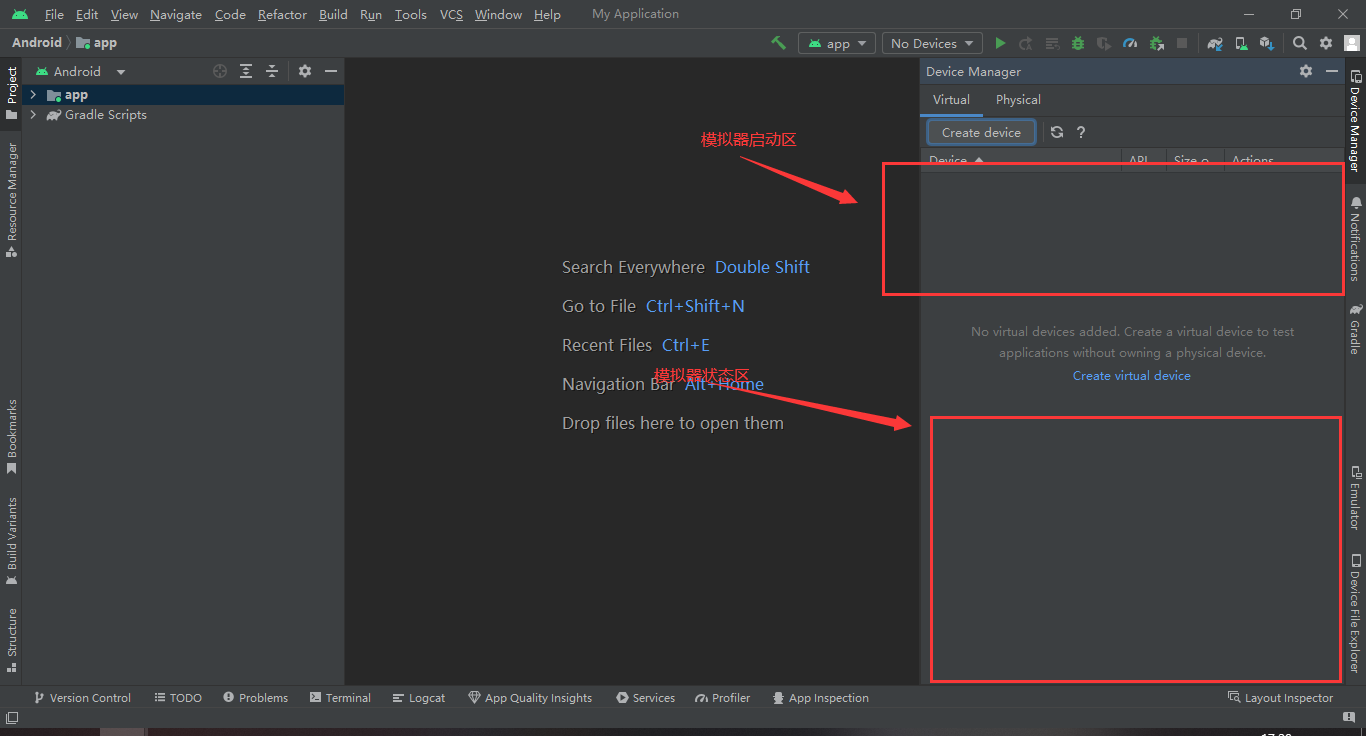This screenshot has width=1366, height=736.
Task: Expand the Gradle Scripts chevron
Action: pyautogui.click(x=33, y=114)
